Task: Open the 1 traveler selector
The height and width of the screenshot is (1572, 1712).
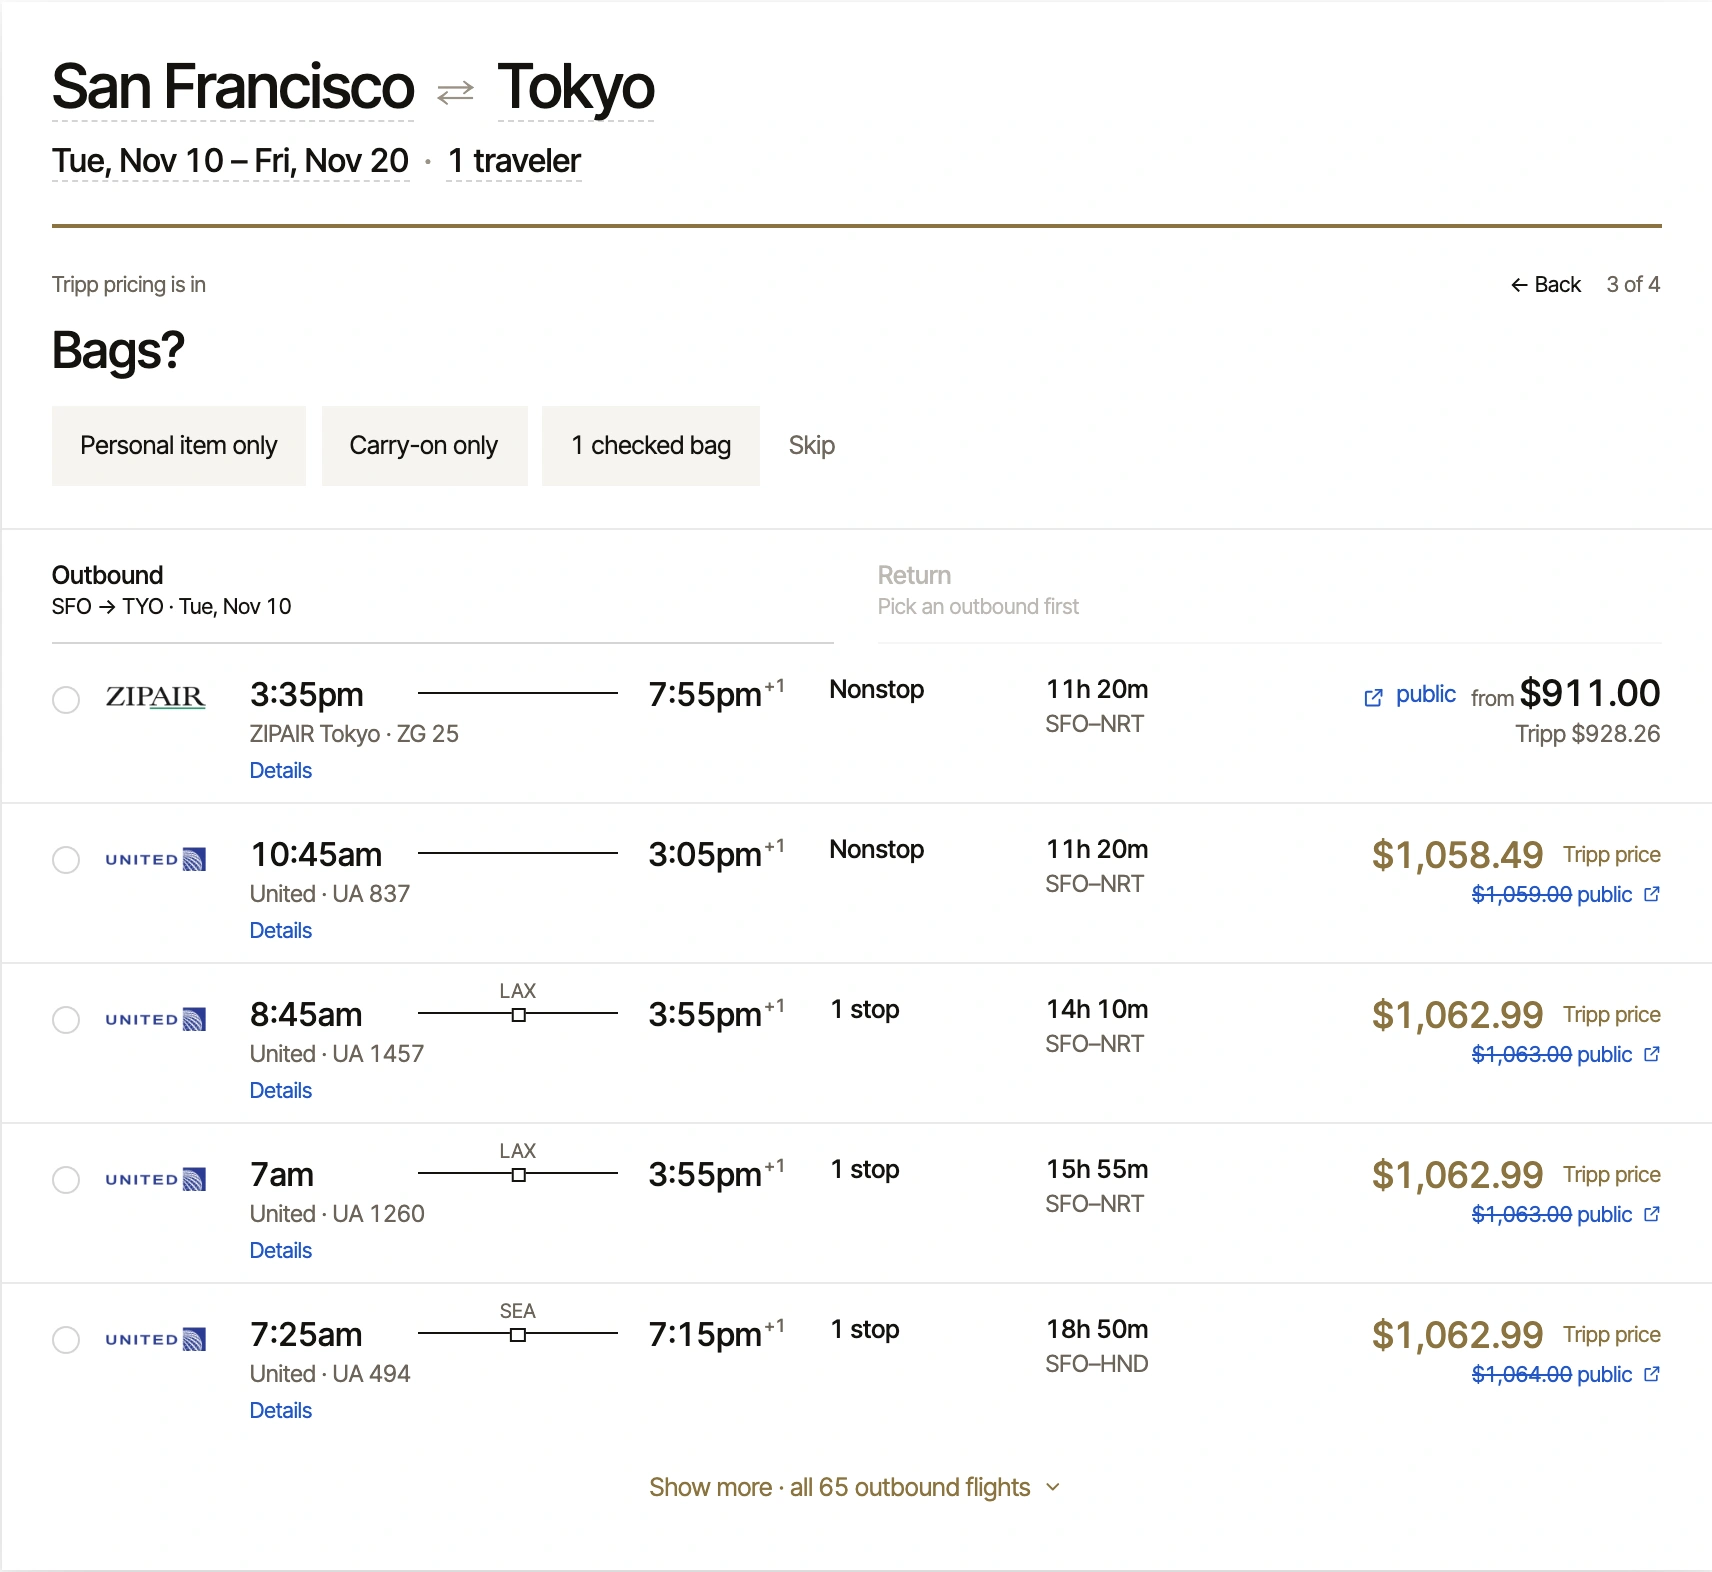Action: point(514,161)
